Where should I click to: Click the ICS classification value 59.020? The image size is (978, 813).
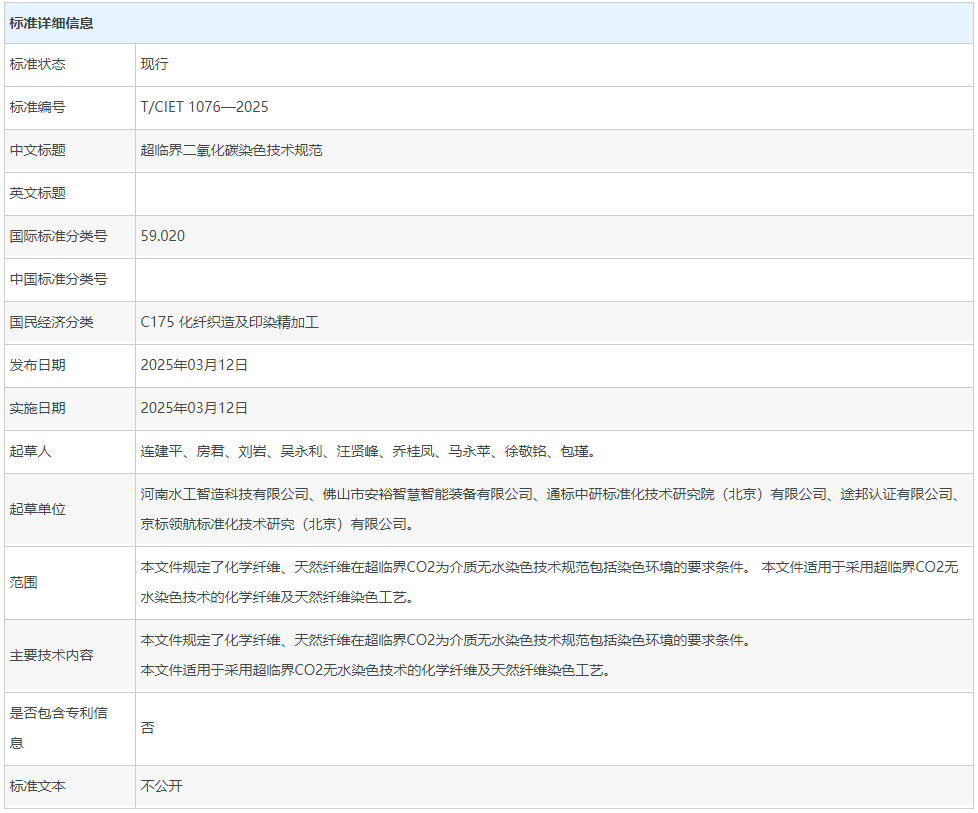pyautogui.click(x=163, y=236)
